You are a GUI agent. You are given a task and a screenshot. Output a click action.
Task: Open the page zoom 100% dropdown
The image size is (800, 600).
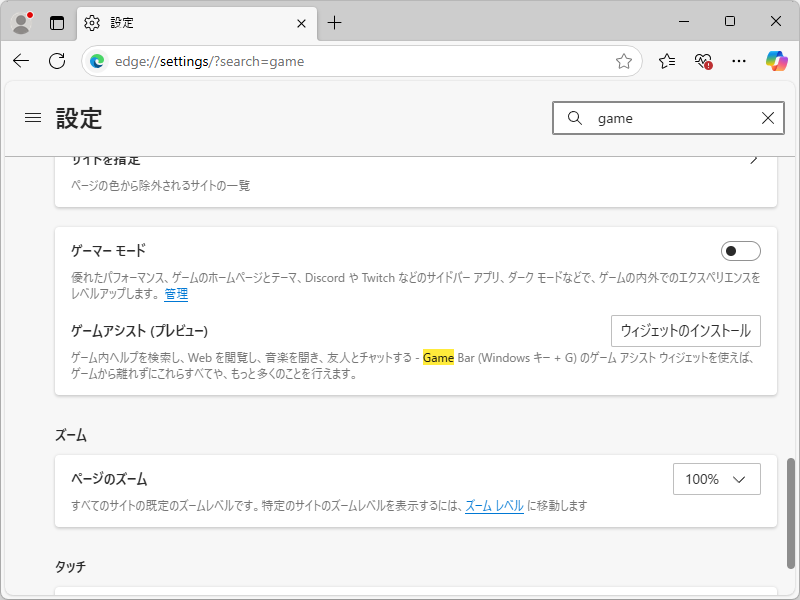coord(716,479)
